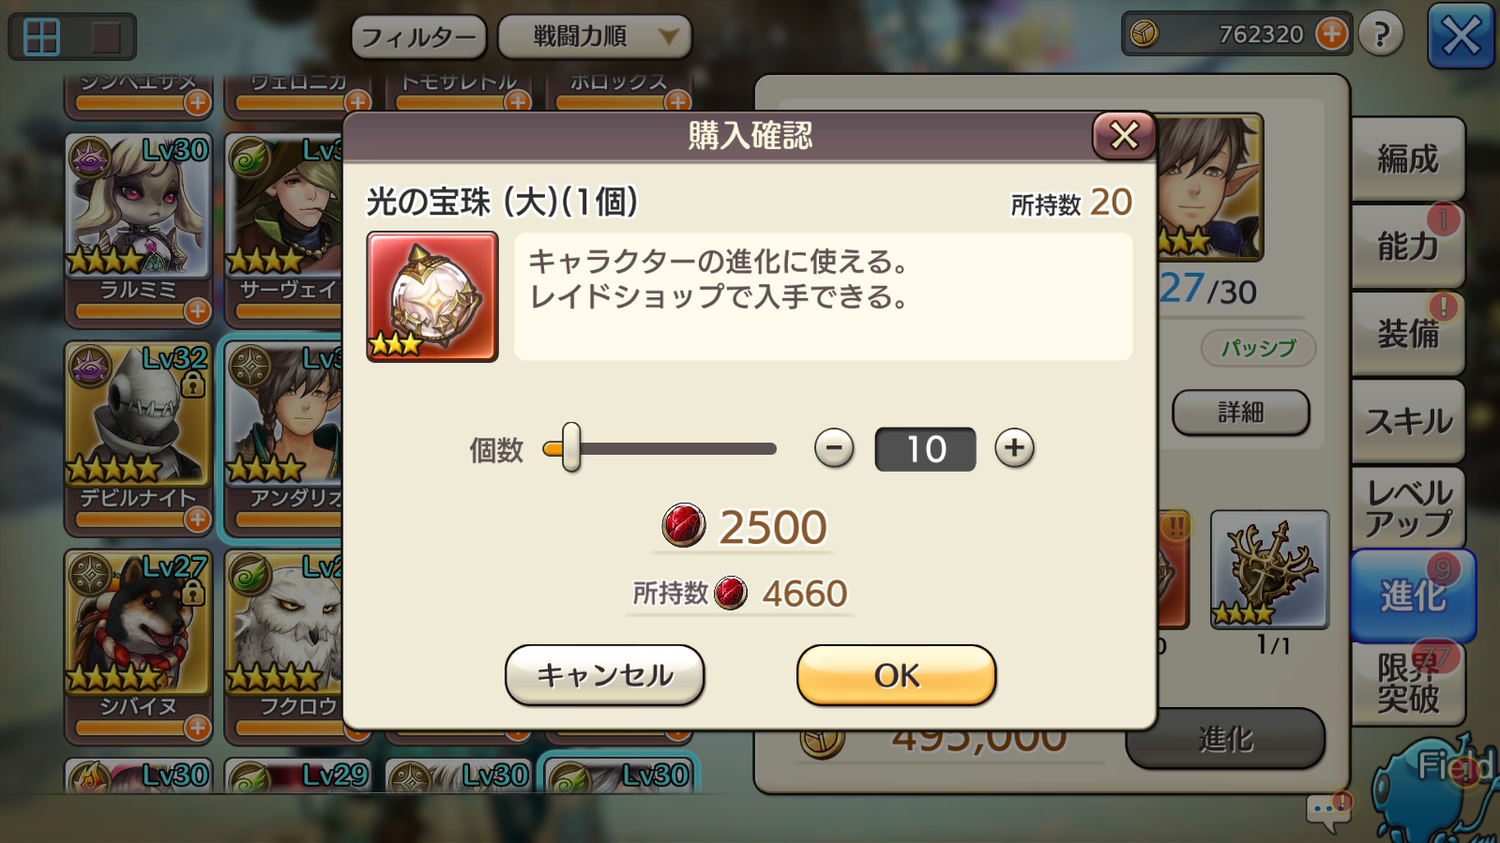
Task: Adjust the 個数 quantity slider handle
Action: 570,447
